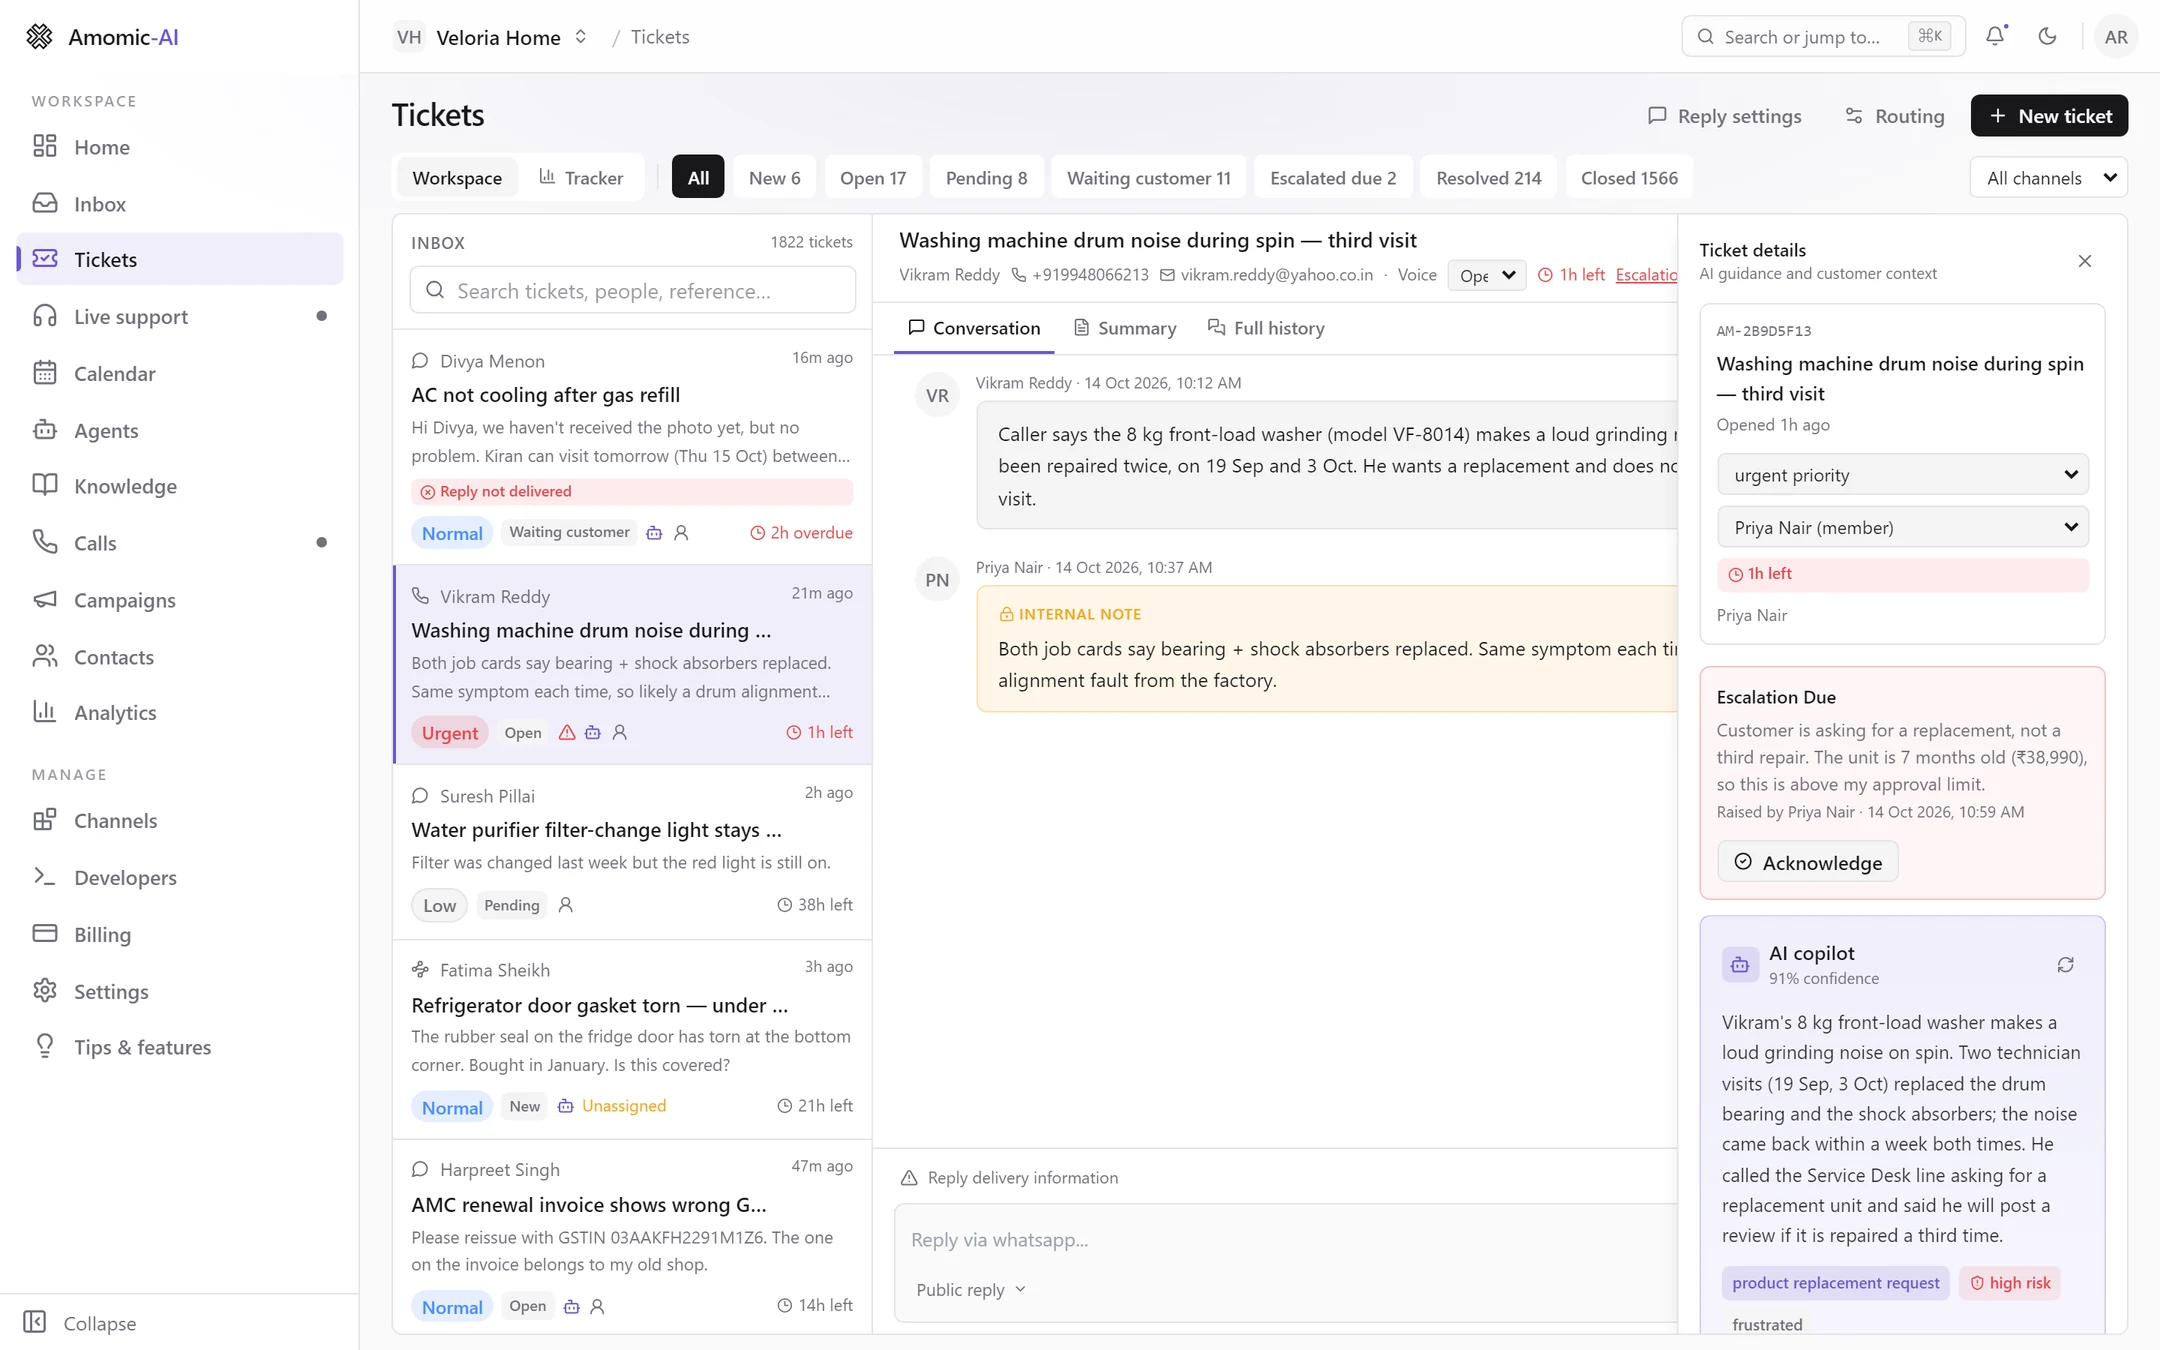Open the Full history tab
The width and height of the screenshot is (2160, 1350).
(1266, 328)
